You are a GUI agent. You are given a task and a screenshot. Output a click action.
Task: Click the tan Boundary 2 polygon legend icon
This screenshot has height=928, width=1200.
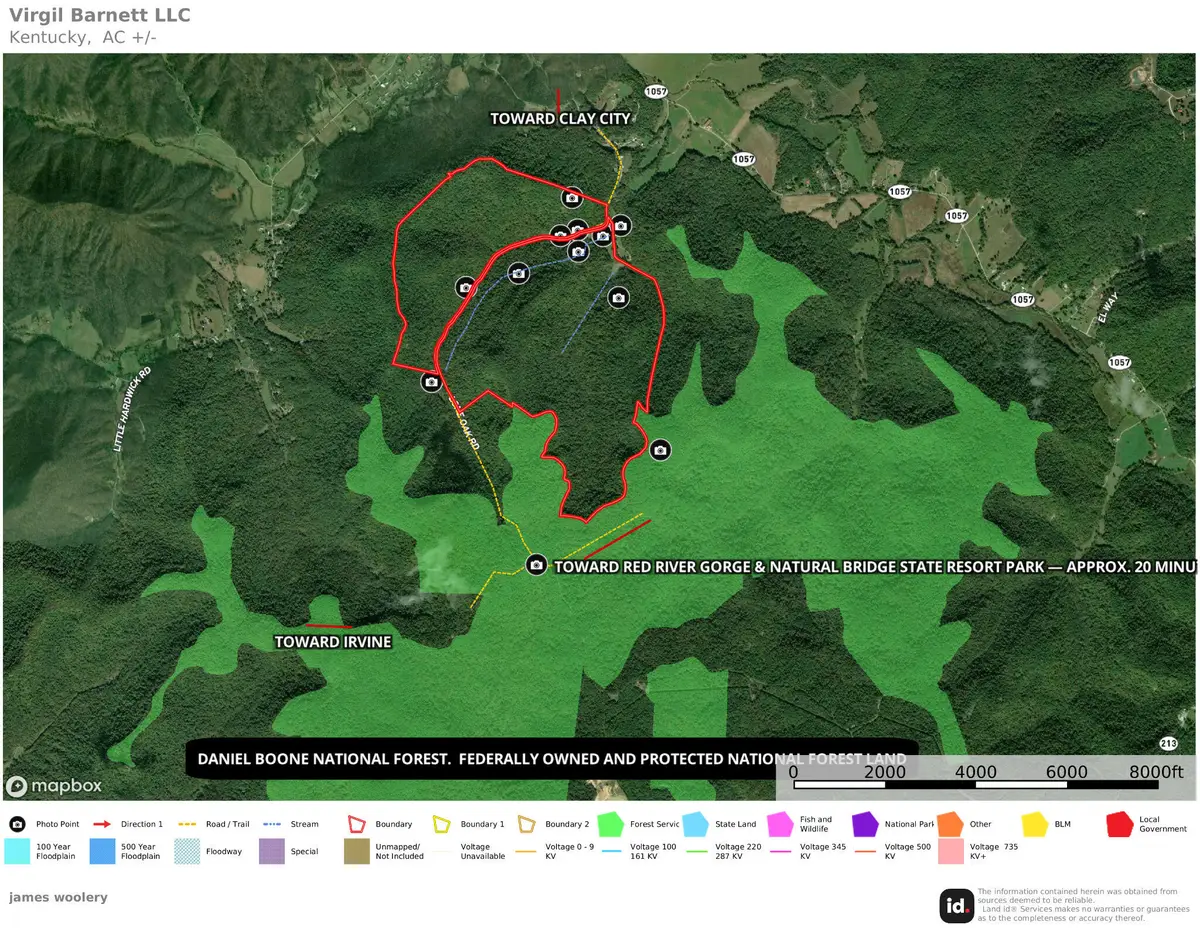click(x=527, y=825)
